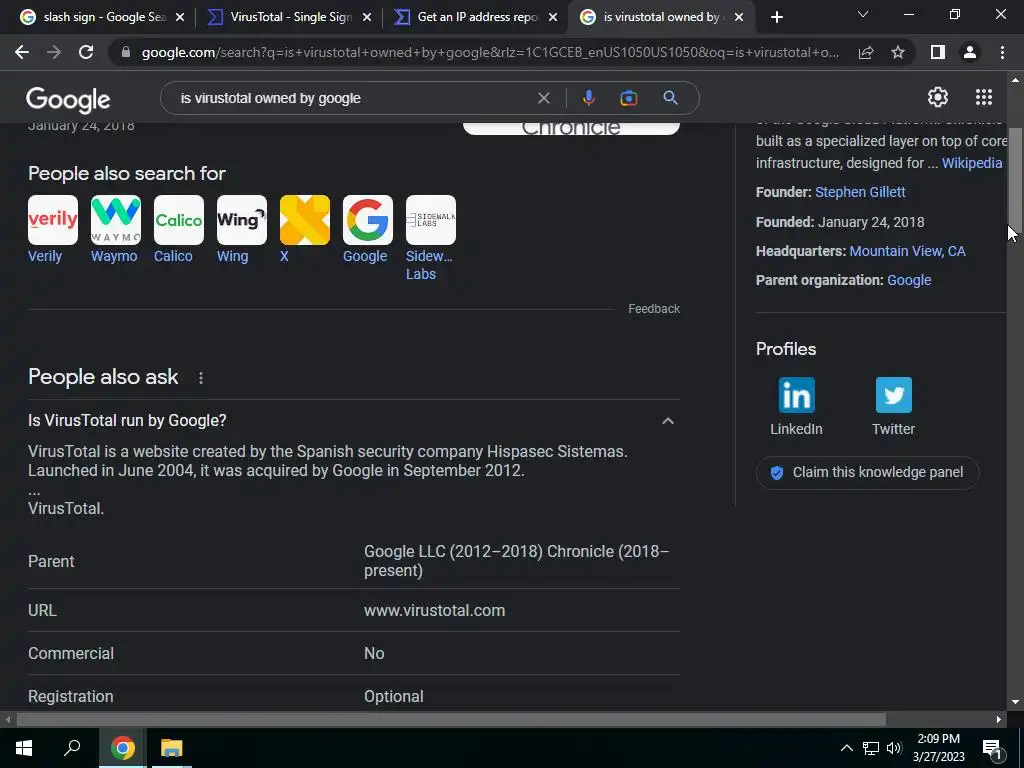Open the Mountain View, CA link
The width and height of the screenshot is (1024, 768).
pos(907,251)
